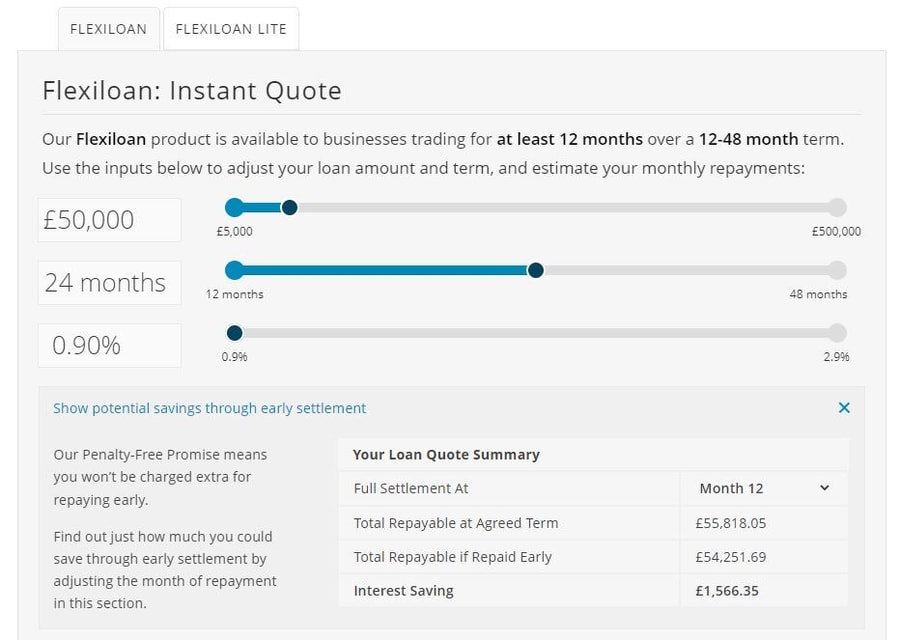Click the dropdown chevron beside Month 12
Viewport: 900px width, 640px height.
click(x=824, y=488)
